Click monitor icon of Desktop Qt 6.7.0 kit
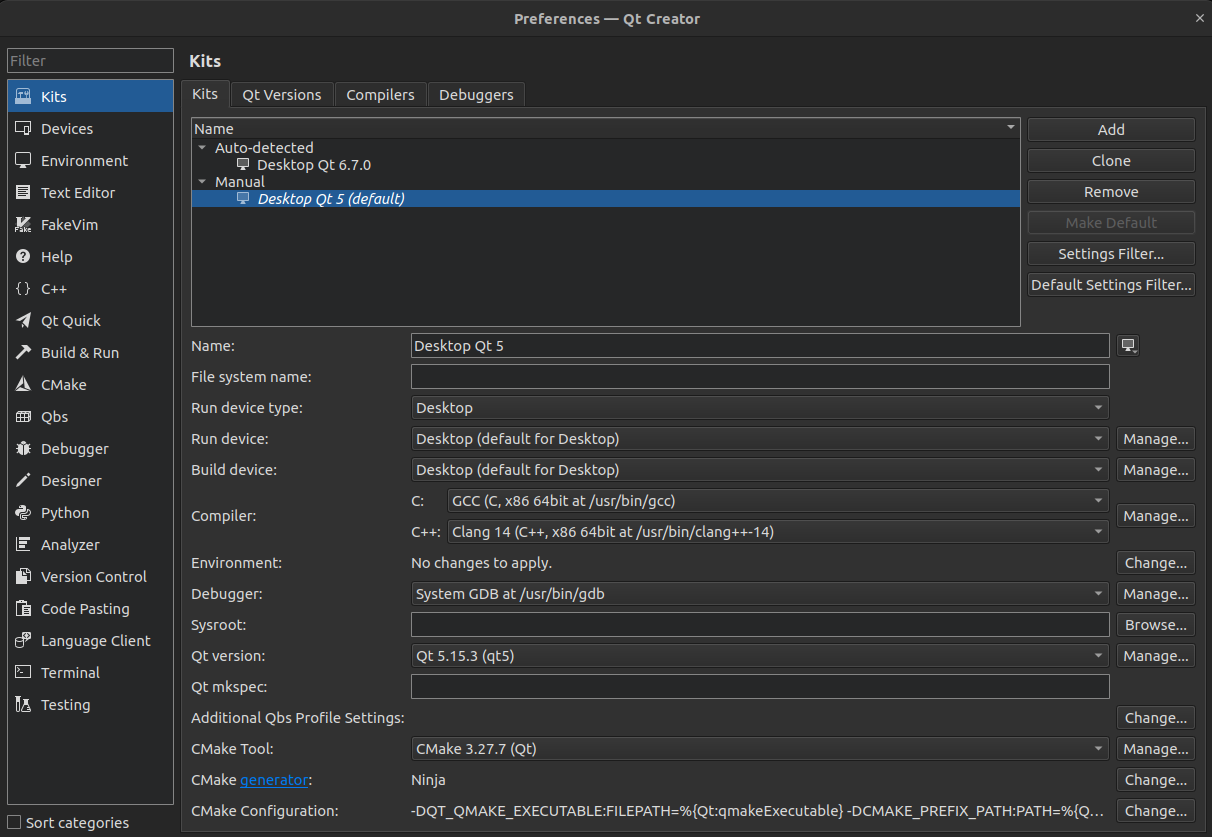The width and height of the screenshot is (1212, 837). click(243, 164)
